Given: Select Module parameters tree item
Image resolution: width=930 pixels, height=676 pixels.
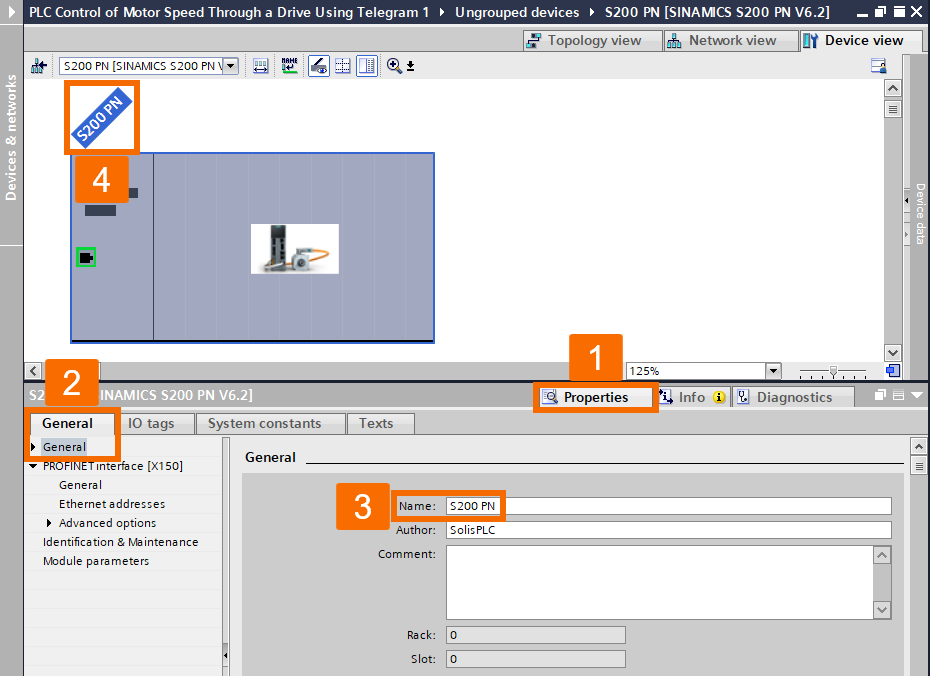Looking at the screenshot, I should click(96, 561).
